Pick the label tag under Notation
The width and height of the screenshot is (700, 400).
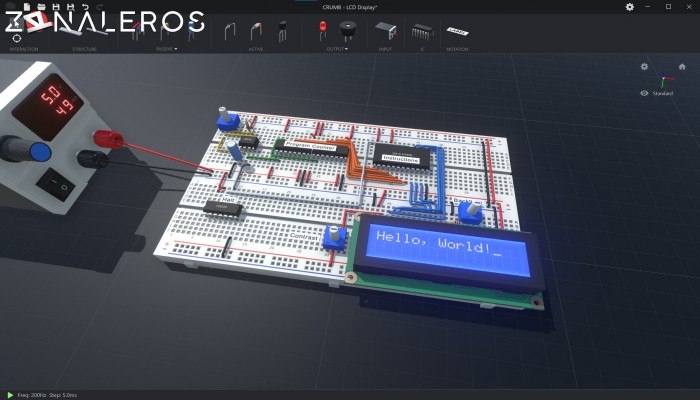coord(457,31)
